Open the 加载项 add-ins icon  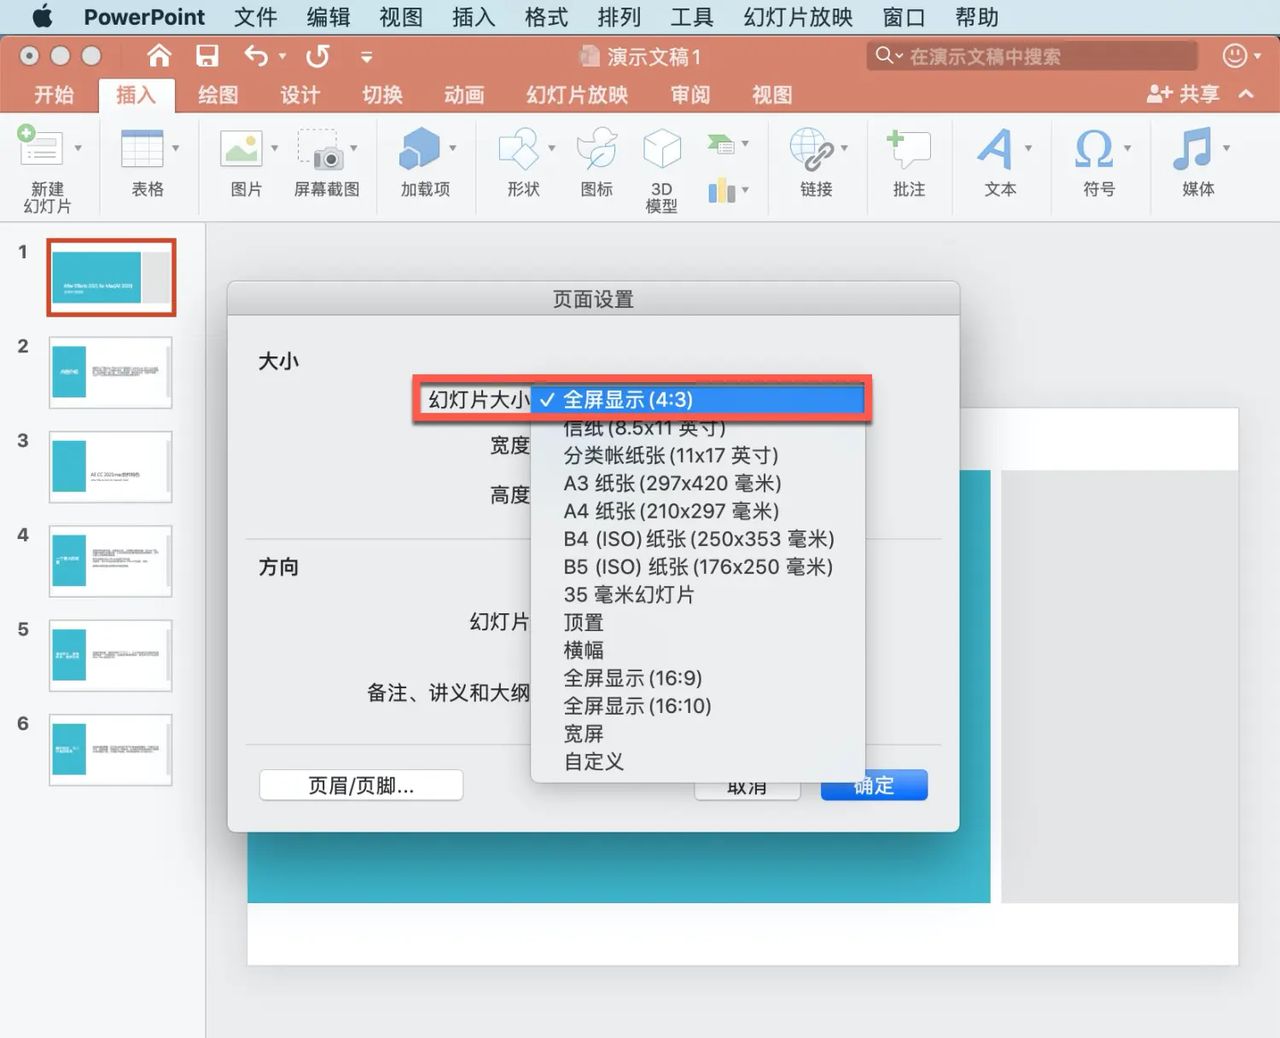click(419, 148)
